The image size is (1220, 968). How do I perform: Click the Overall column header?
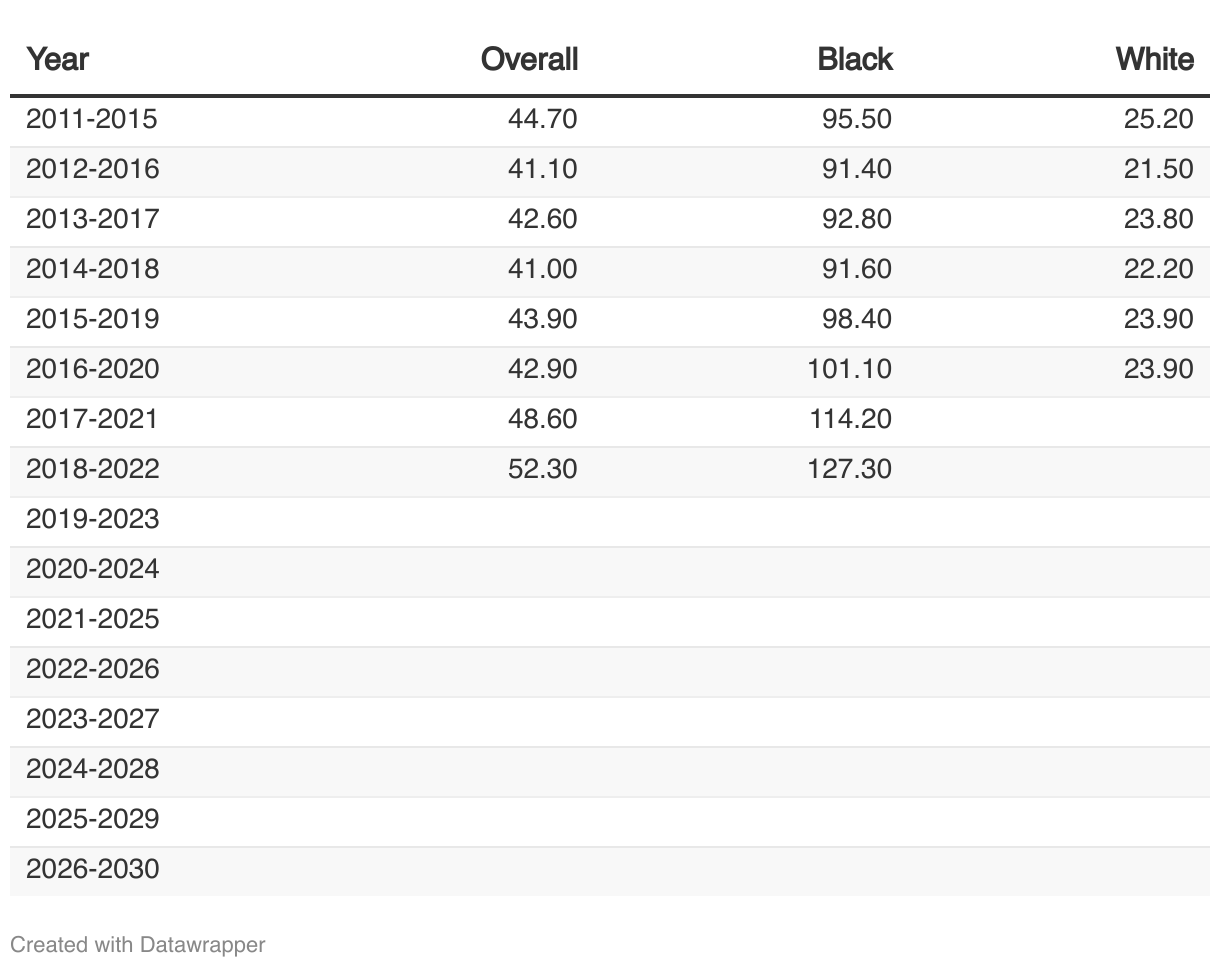[529, 59]
